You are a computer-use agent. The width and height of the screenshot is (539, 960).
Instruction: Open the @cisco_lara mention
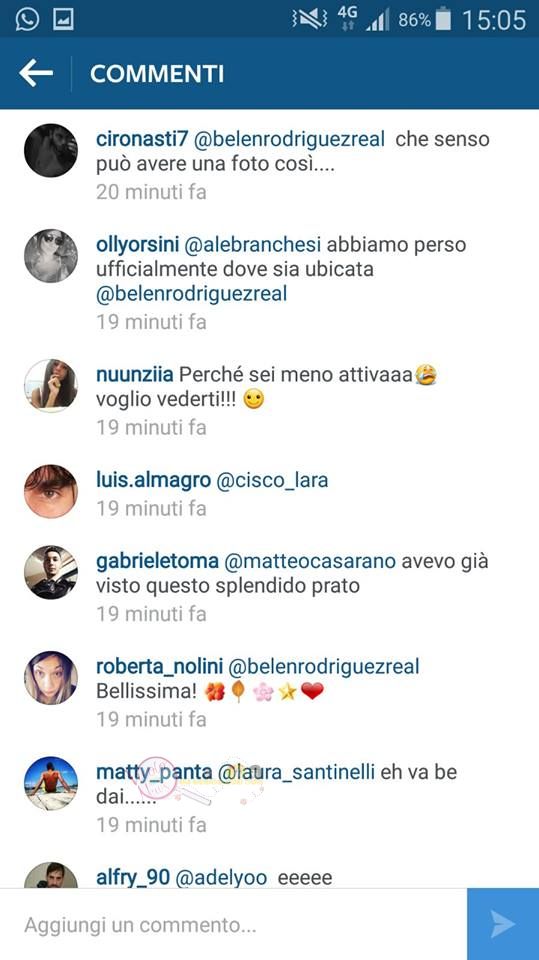tap(272, 480)
